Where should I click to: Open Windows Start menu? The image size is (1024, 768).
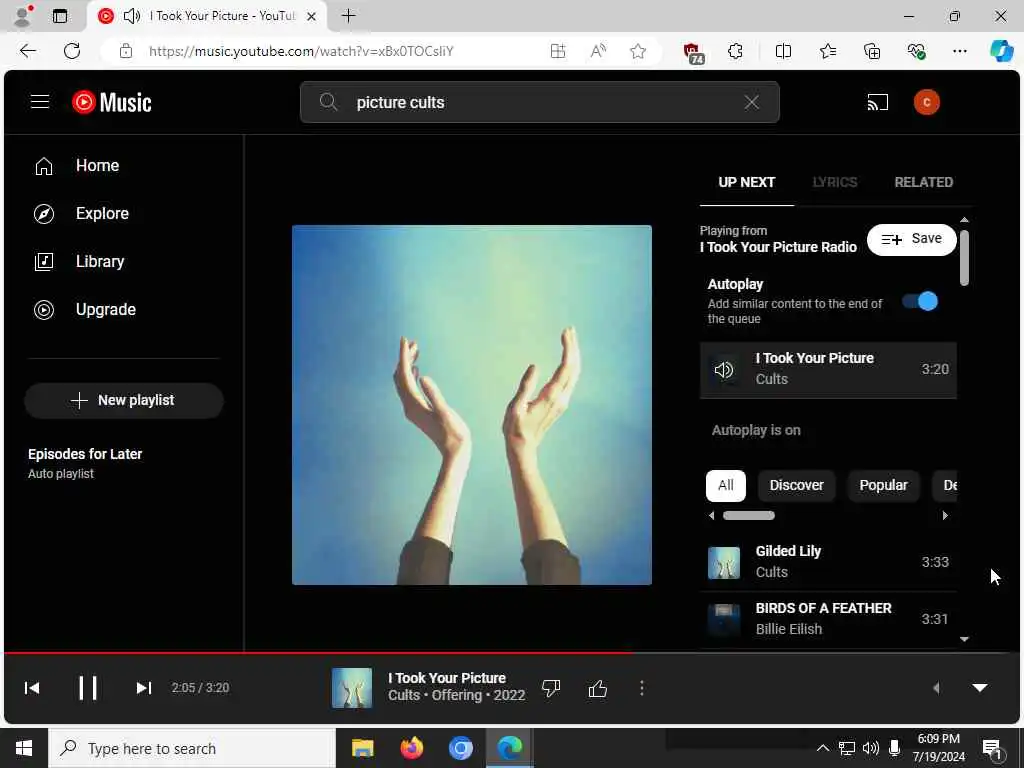coord(24,748)
